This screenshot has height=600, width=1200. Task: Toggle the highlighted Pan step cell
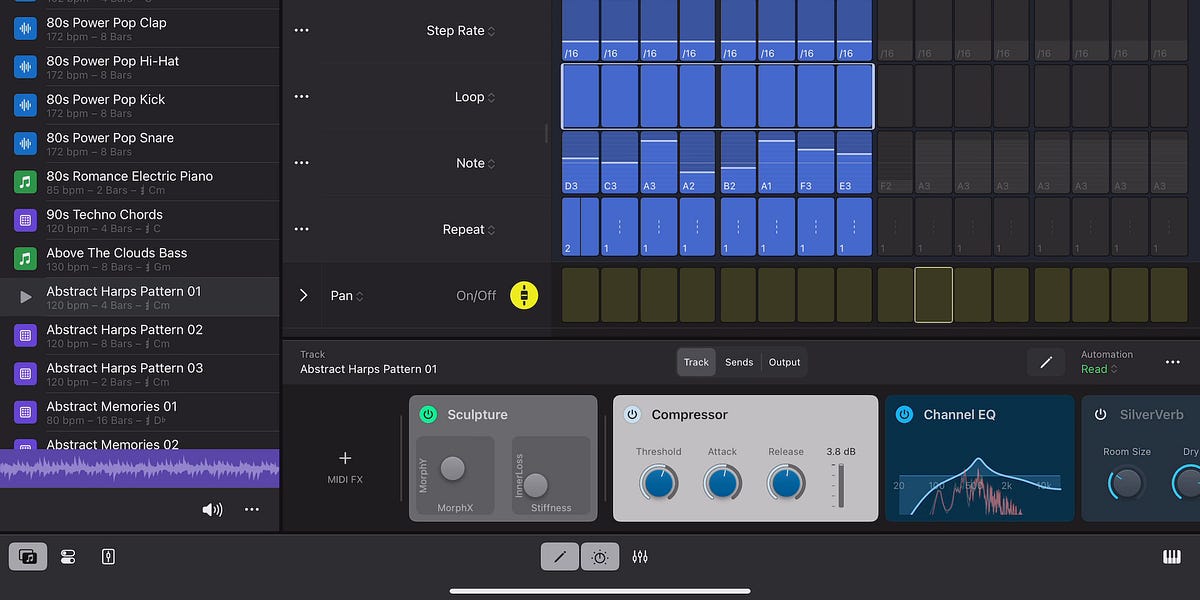click(x=934, y=295)
